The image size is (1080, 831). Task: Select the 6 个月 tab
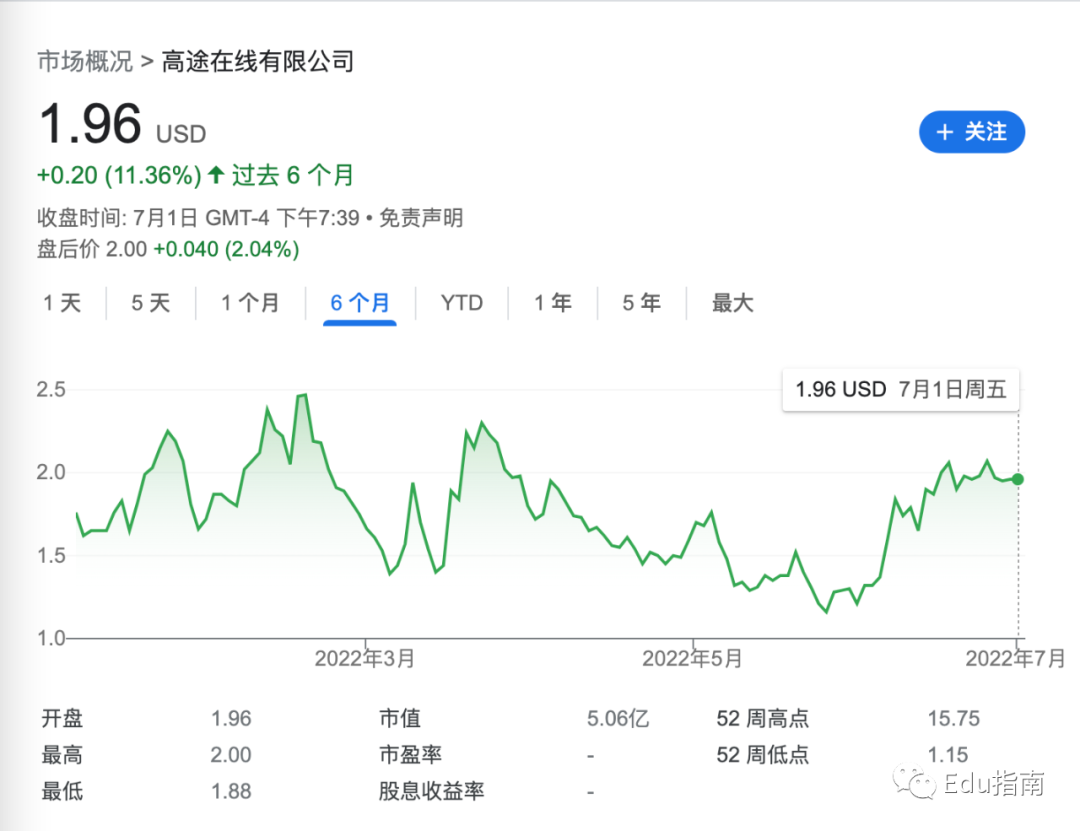pos(360,302)
